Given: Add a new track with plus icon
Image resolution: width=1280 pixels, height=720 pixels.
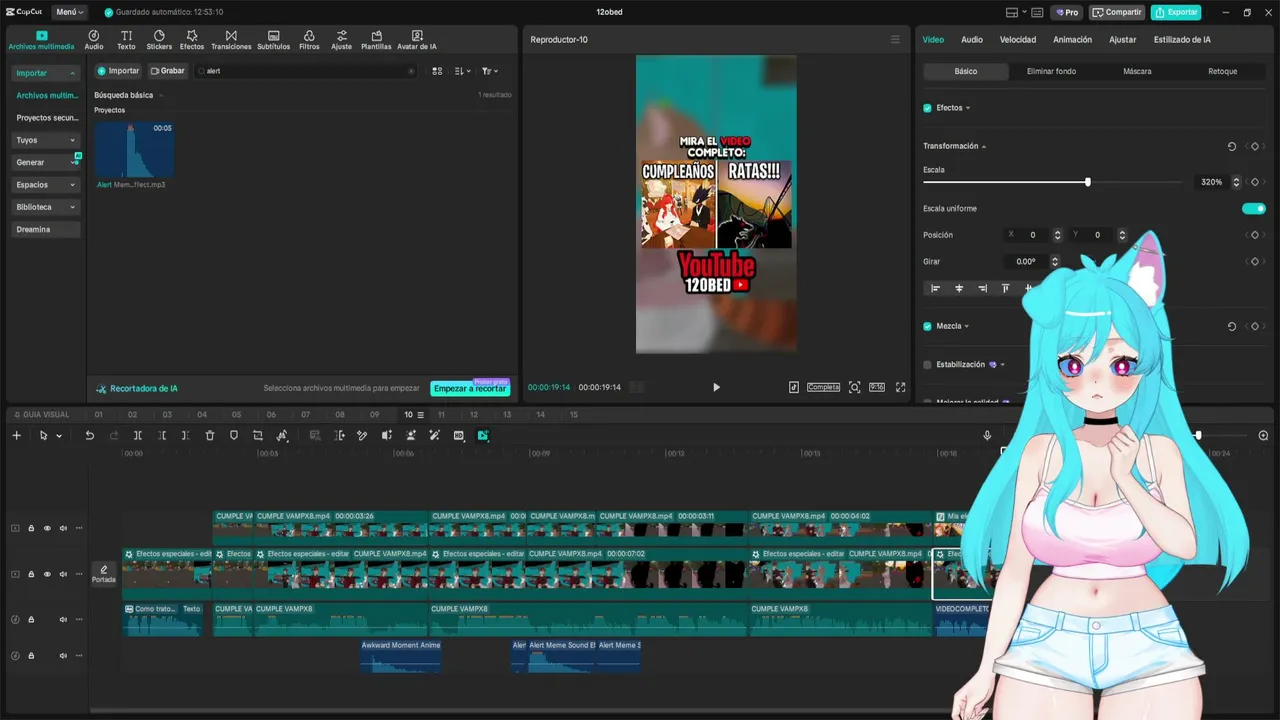Looking at the screenshot, I should (x=16, y=436).
